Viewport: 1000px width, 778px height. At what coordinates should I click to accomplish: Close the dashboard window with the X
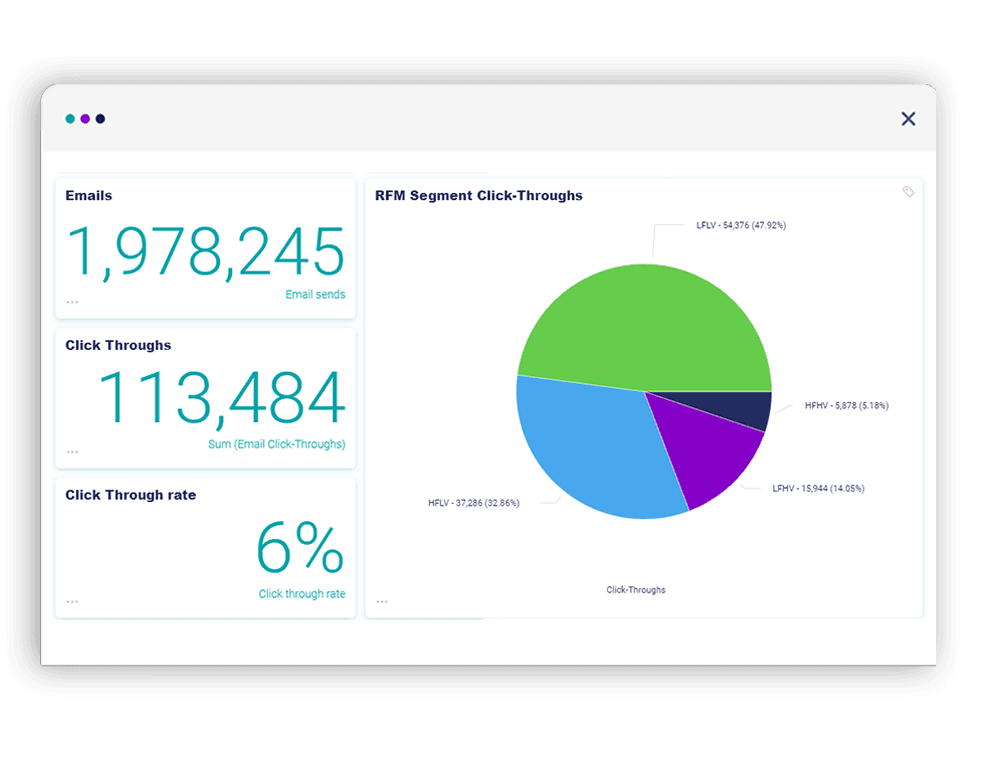tap(908, 119)
